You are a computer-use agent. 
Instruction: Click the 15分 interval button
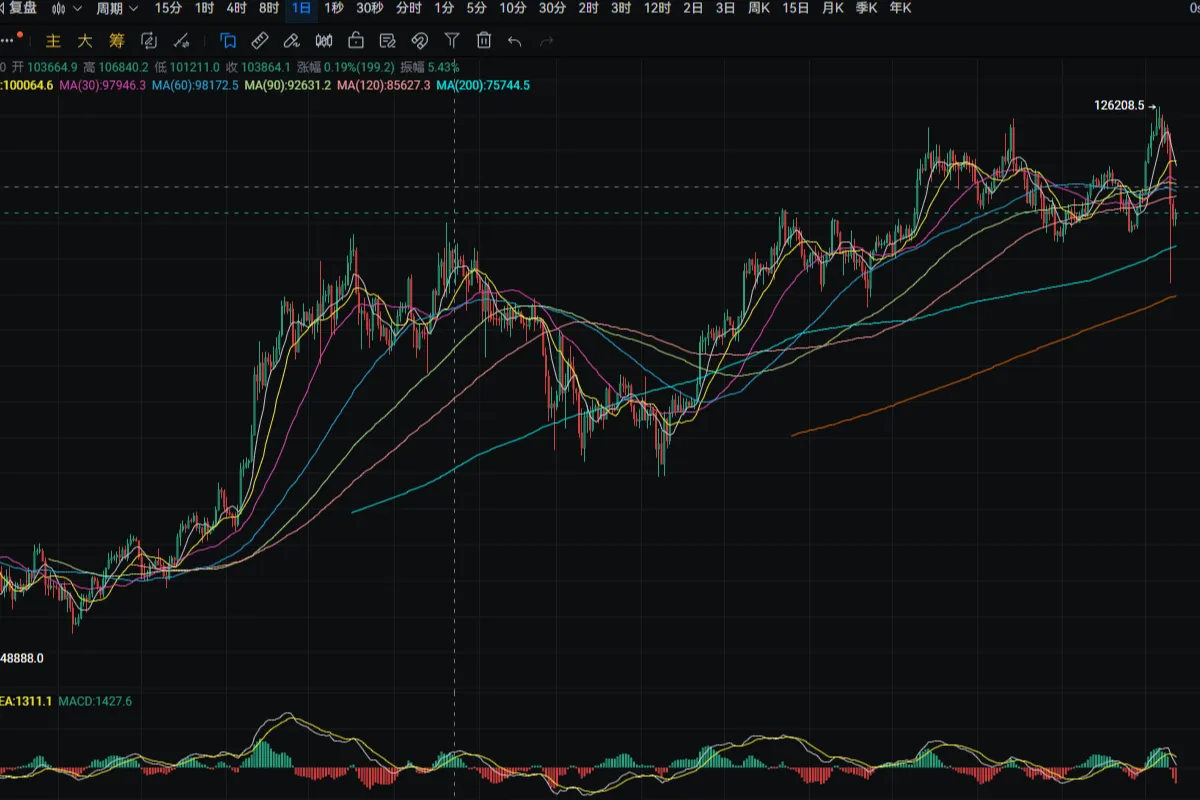169,9
